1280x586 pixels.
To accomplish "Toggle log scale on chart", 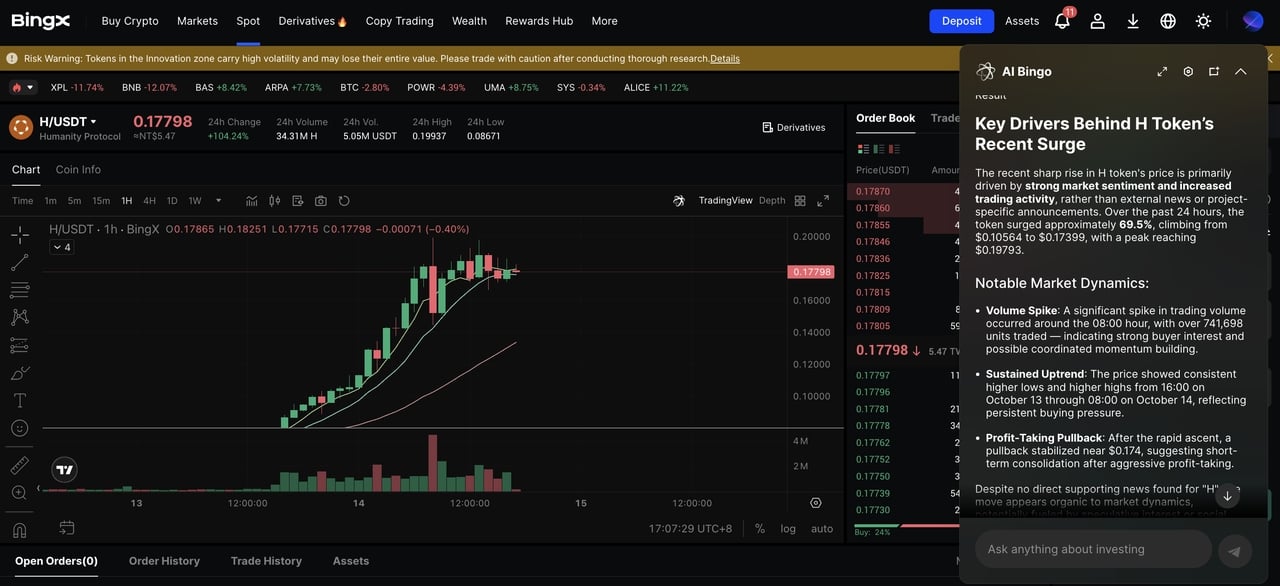I will point(788,529).
